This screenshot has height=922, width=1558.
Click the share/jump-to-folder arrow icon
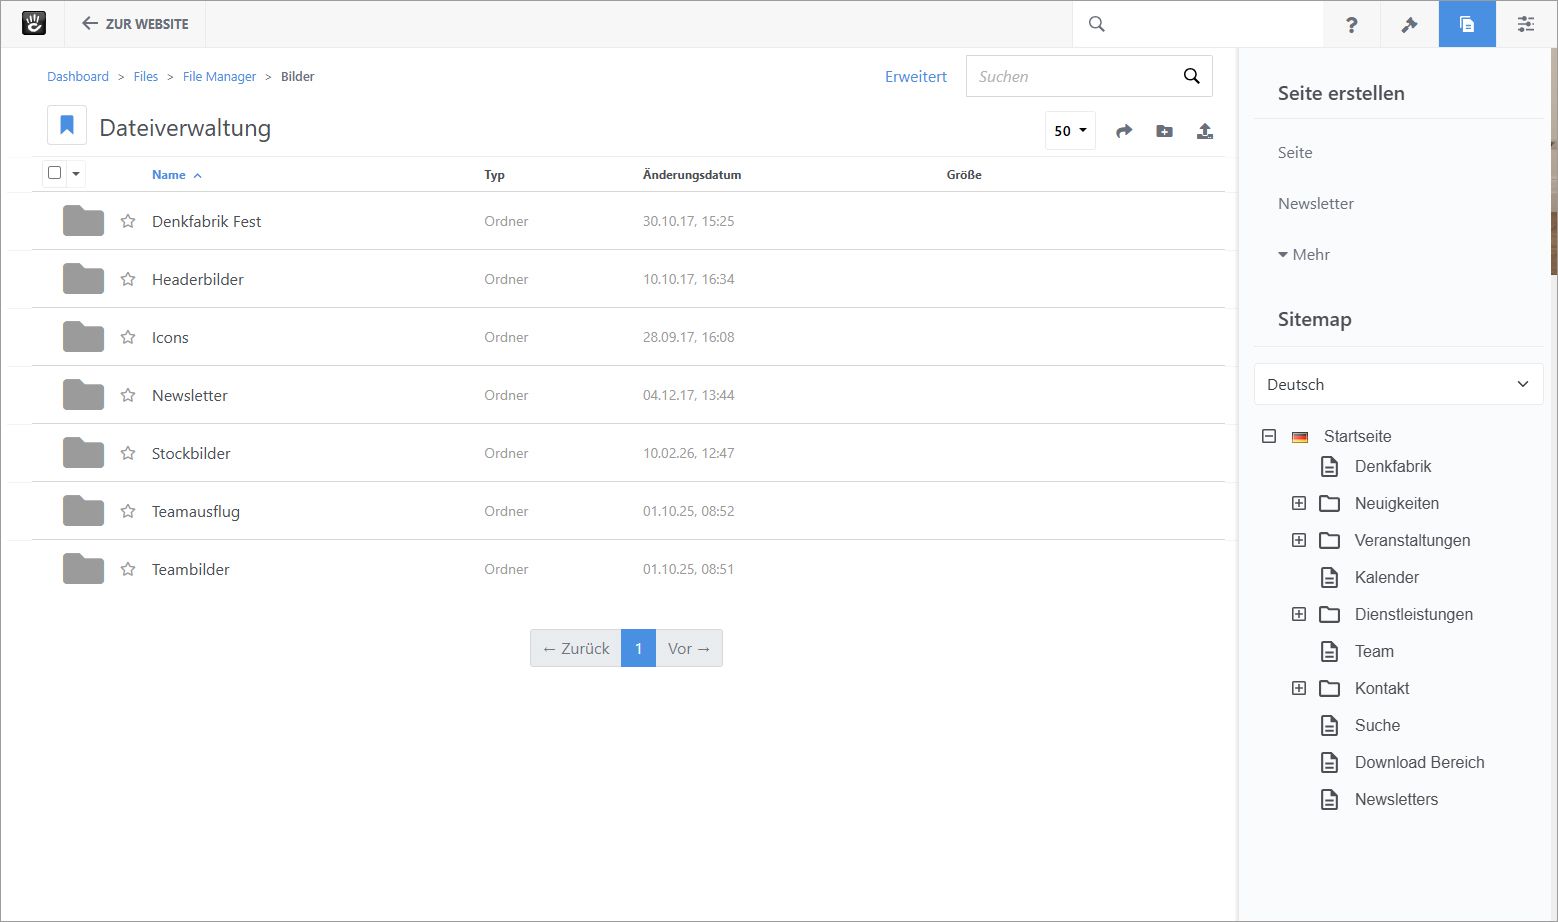point(1124,131)
